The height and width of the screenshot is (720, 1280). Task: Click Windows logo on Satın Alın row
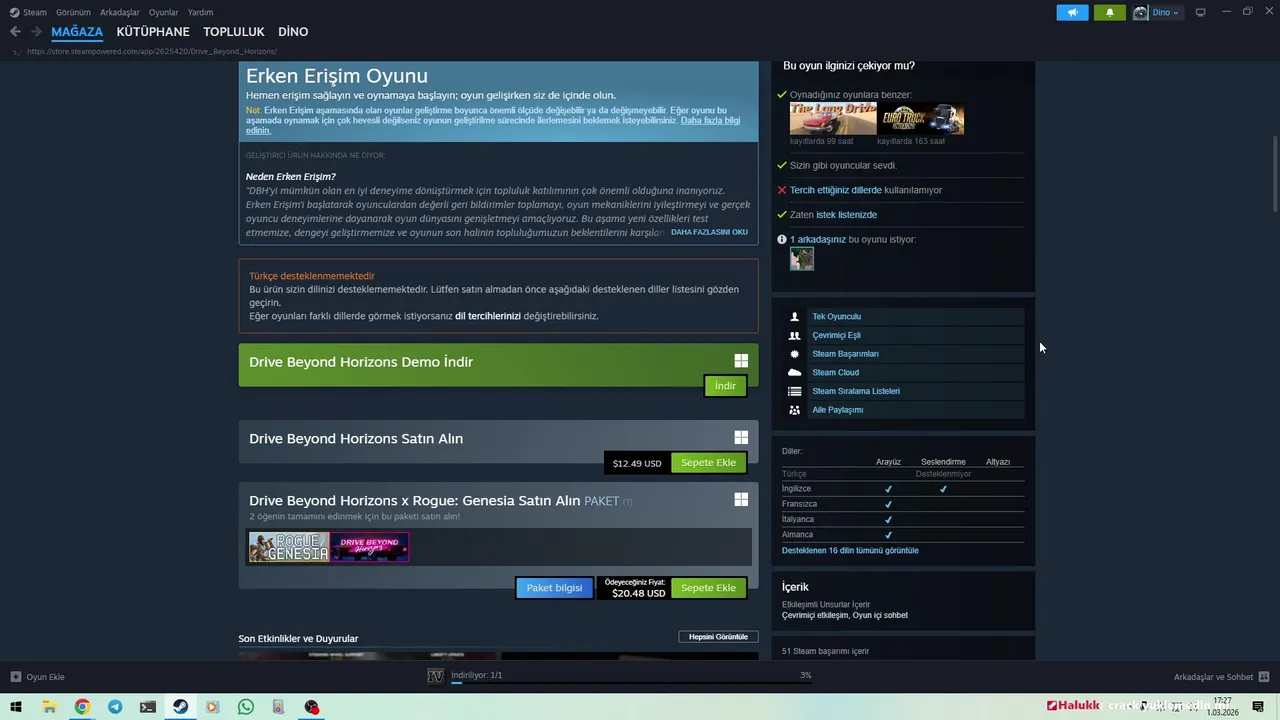click(x=741, y=437)
